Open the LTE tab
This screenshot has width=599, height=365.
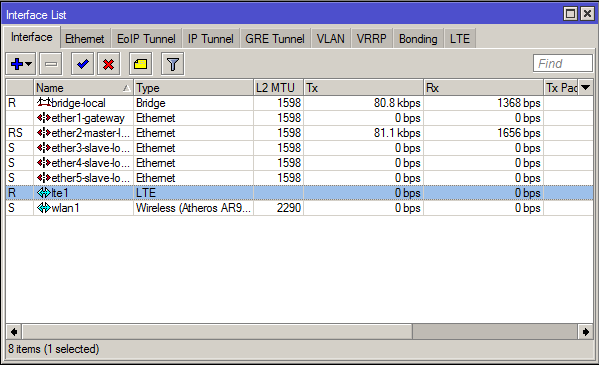click(x=460, y=39)
